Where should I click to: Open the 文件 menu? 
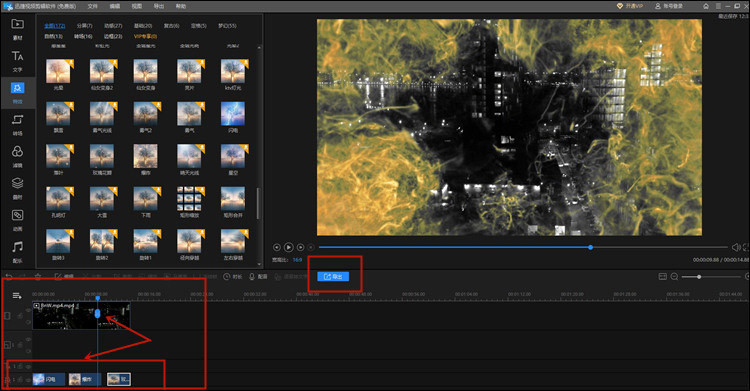coord(93,6)
